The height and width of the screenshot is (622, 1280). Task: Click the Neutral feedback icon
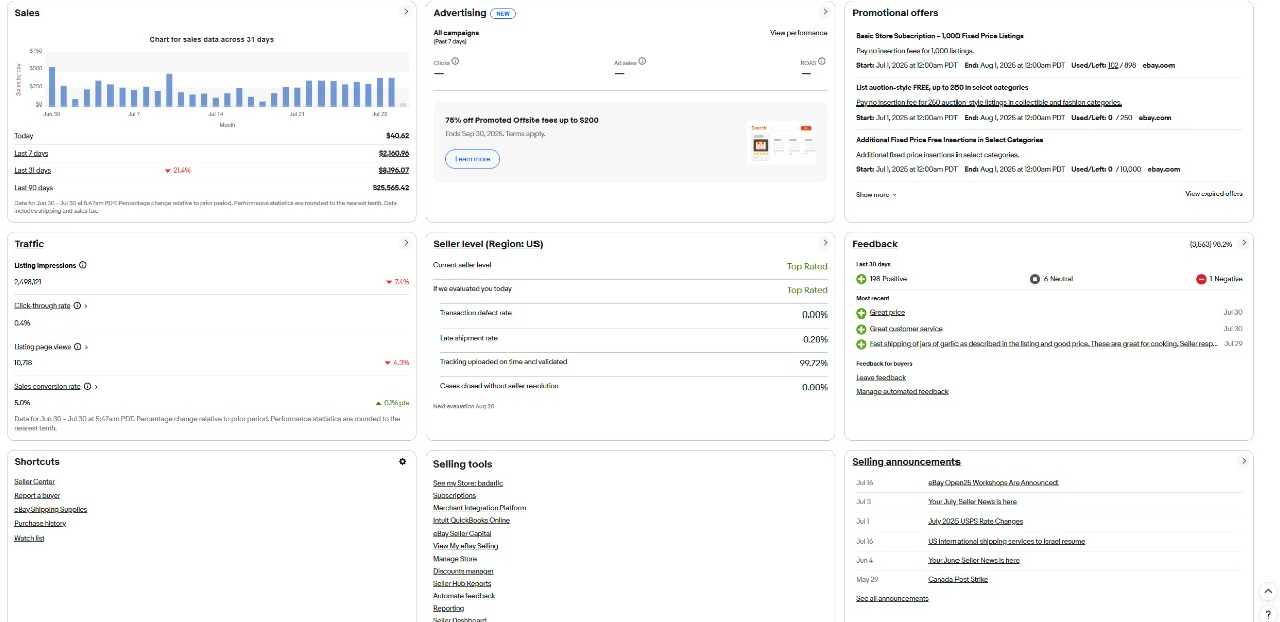tap(1035, 279)
